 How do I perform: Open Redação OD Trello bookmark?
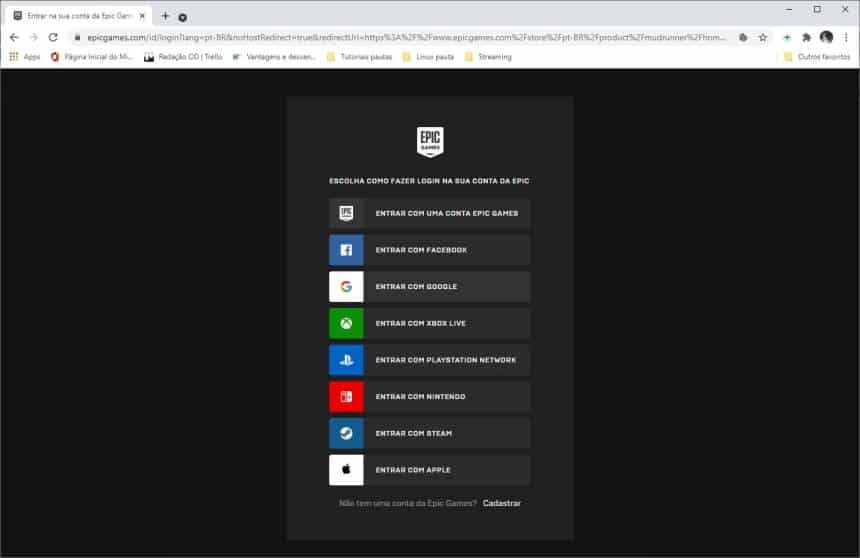[183, 57]
